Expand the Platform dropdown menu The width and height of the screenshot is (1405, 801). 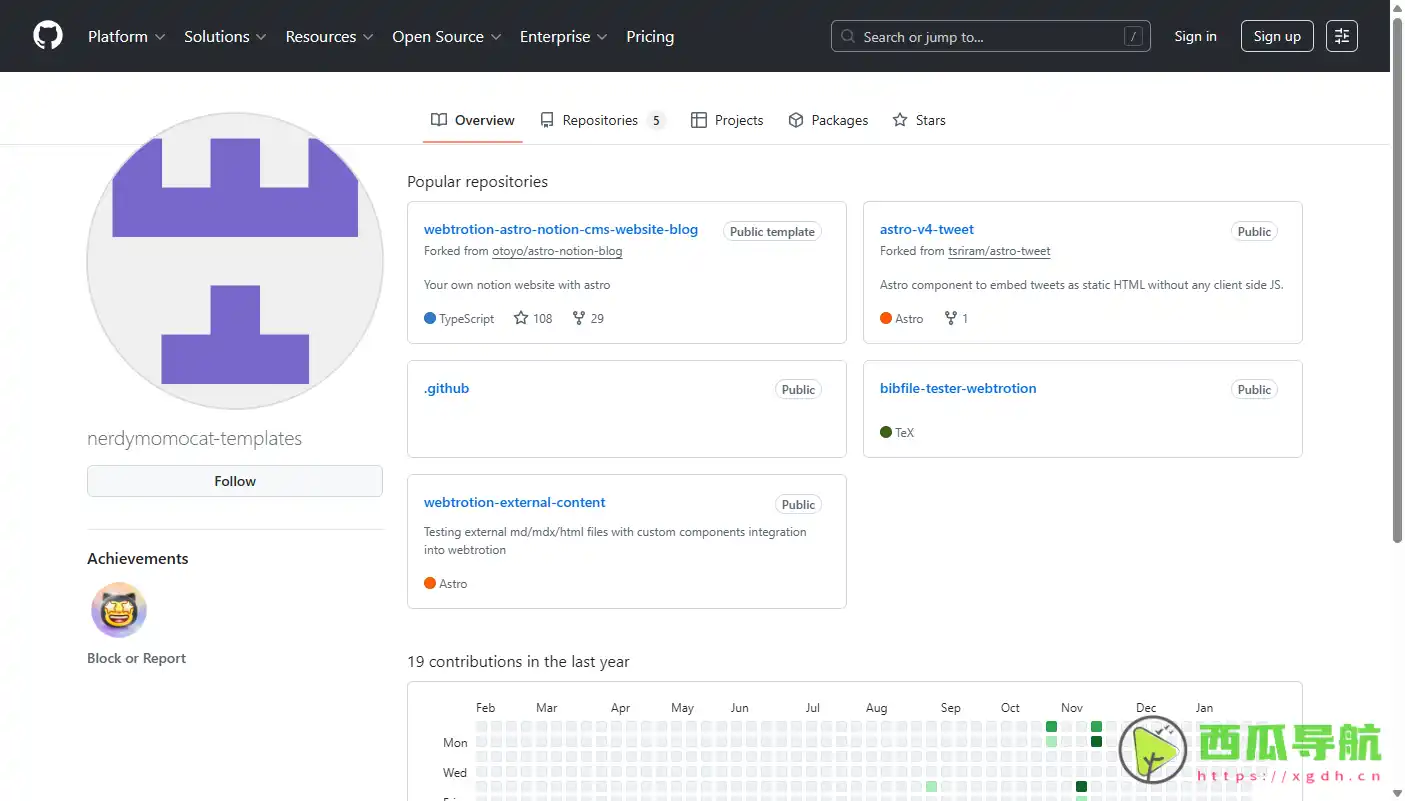pos(126,36)
